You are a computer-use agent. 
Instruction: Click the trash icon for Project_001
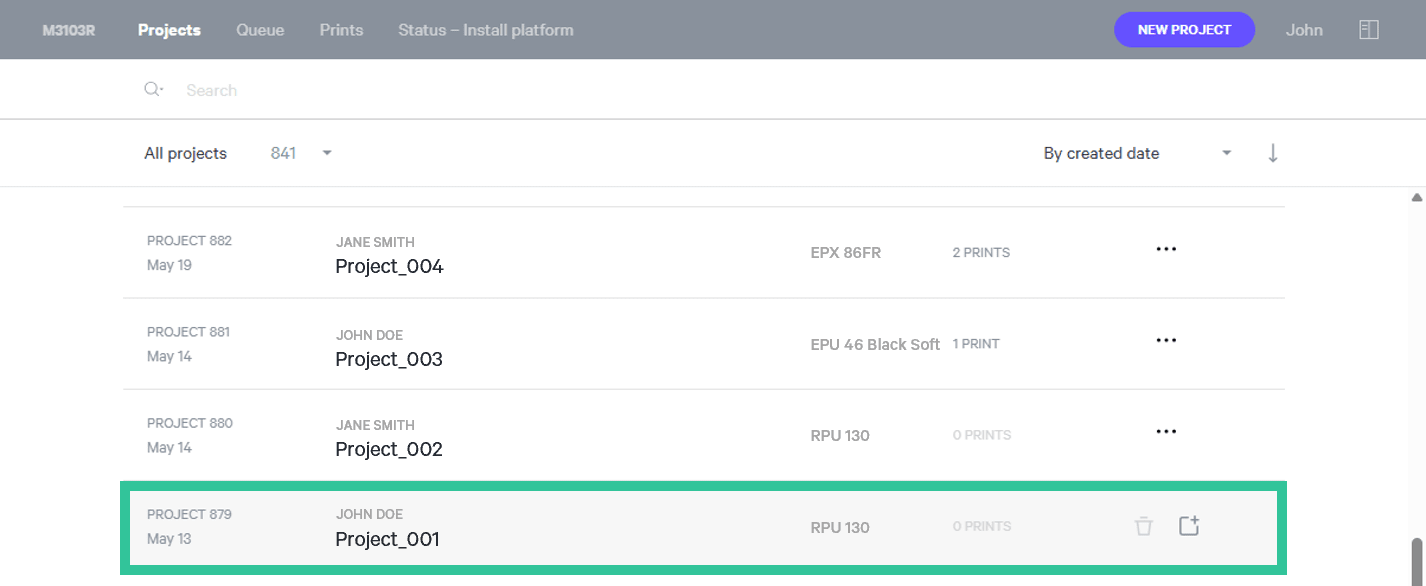pyautogui.click(x=1144, y=526)
